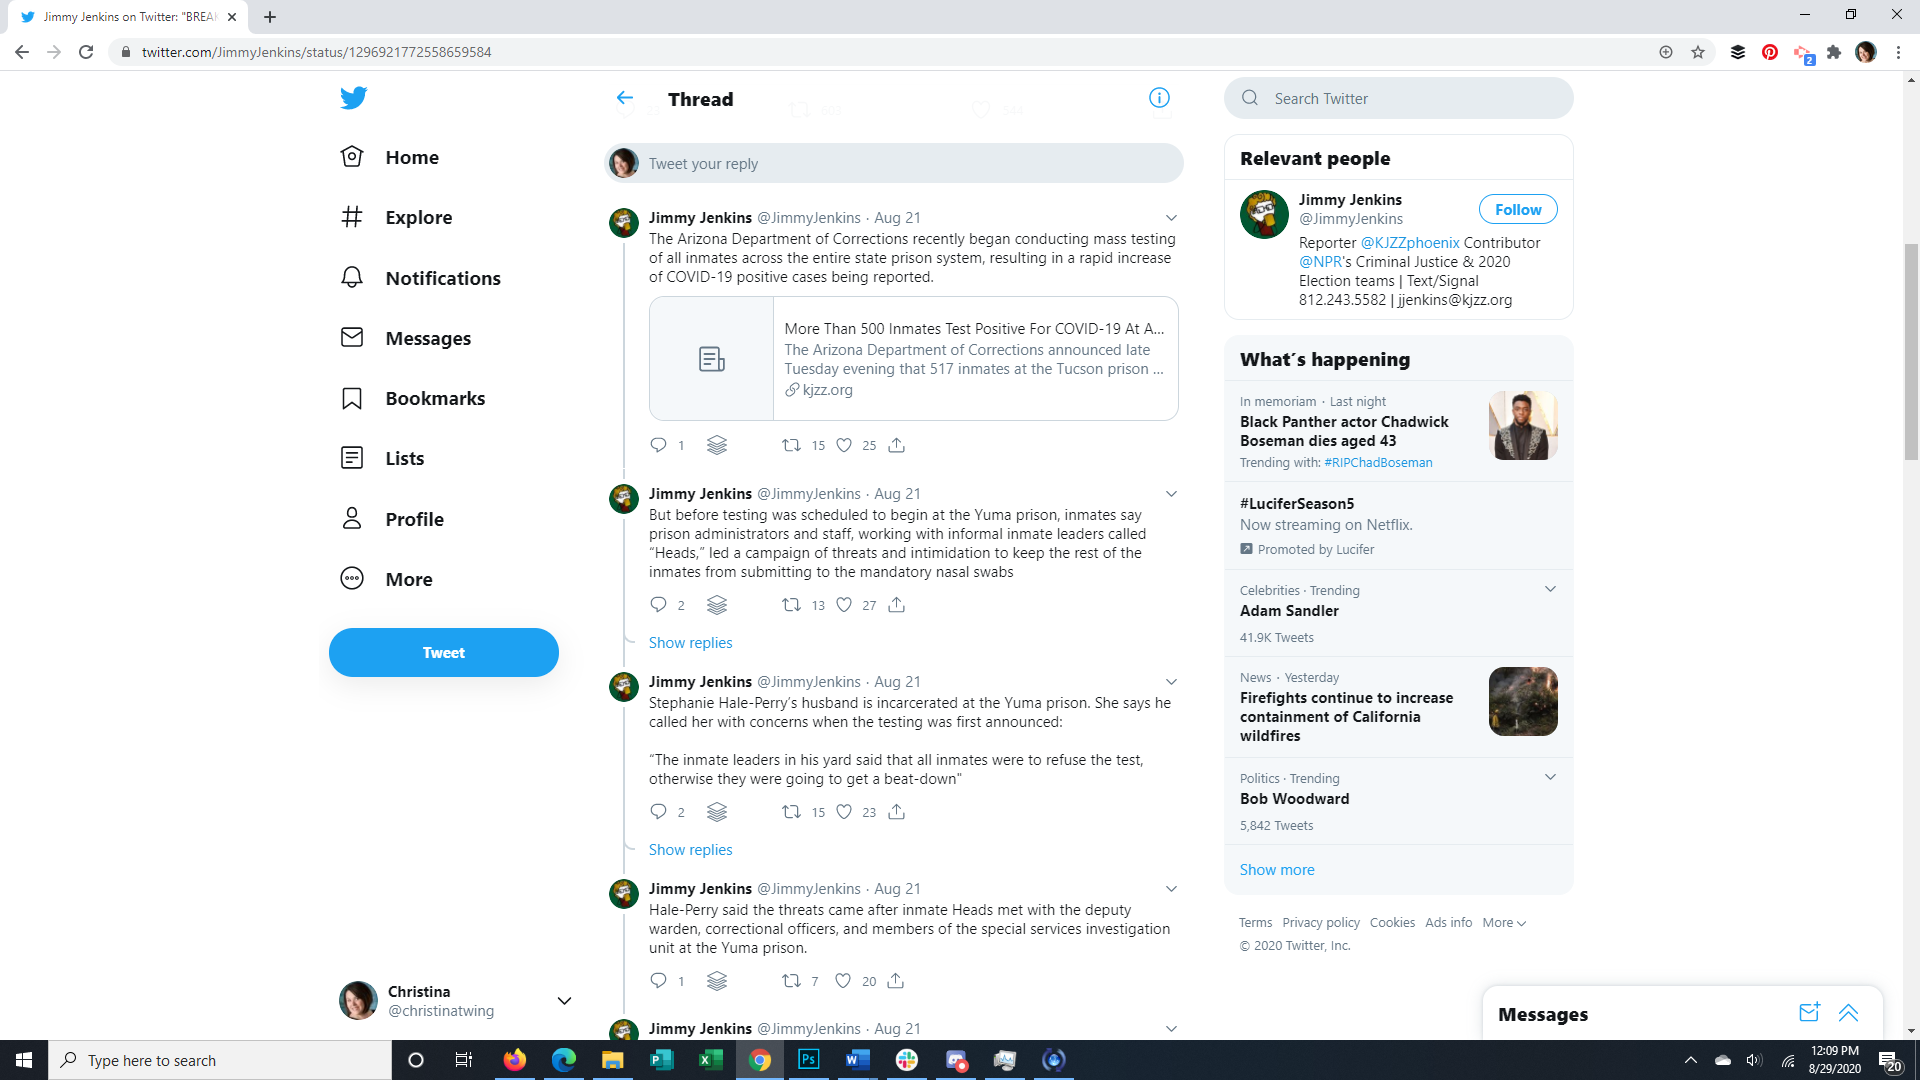1920x1080 pixels.
Task: Retweet the first Arizona Corrections tweet
Action: 791,445
